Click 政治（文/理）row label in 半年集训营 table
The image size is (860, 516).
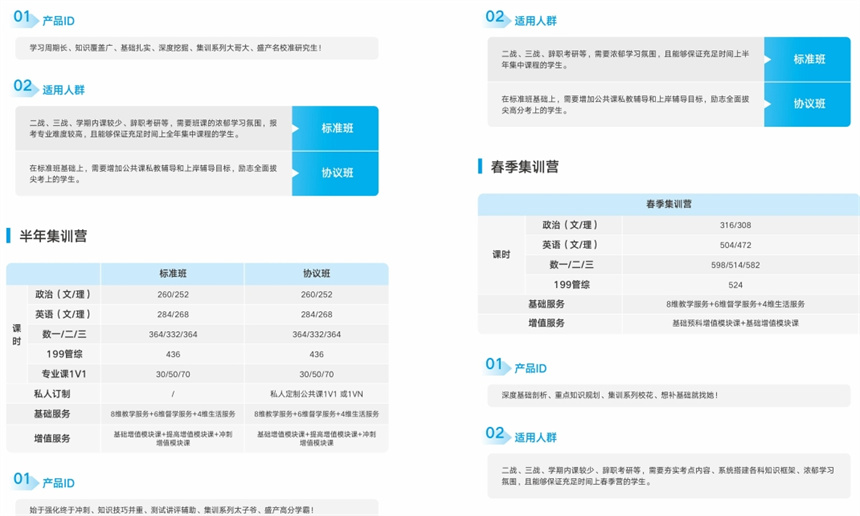tap(63, 294)
